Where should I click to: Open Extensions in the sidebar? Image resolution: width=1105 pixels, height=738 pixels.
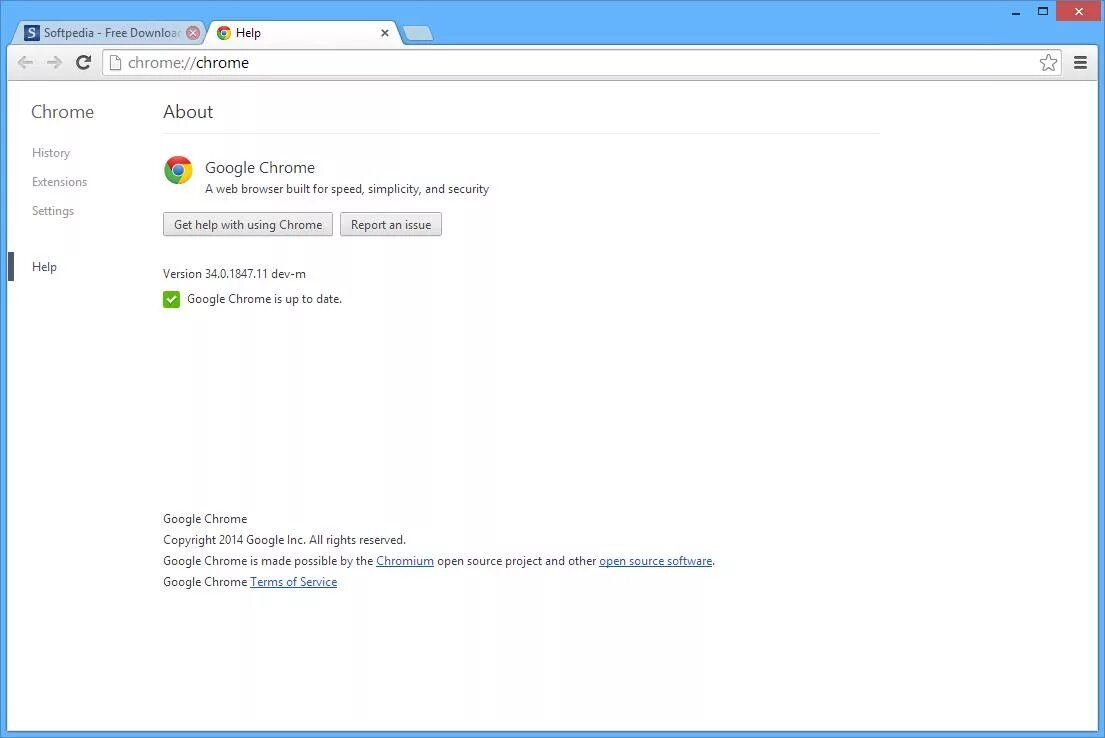pos(59,182)
